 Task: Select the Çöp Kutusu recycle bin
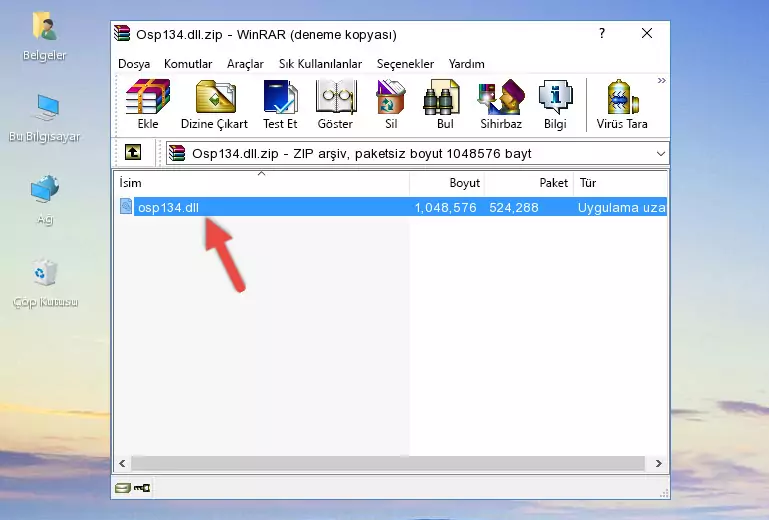[45, 283]
